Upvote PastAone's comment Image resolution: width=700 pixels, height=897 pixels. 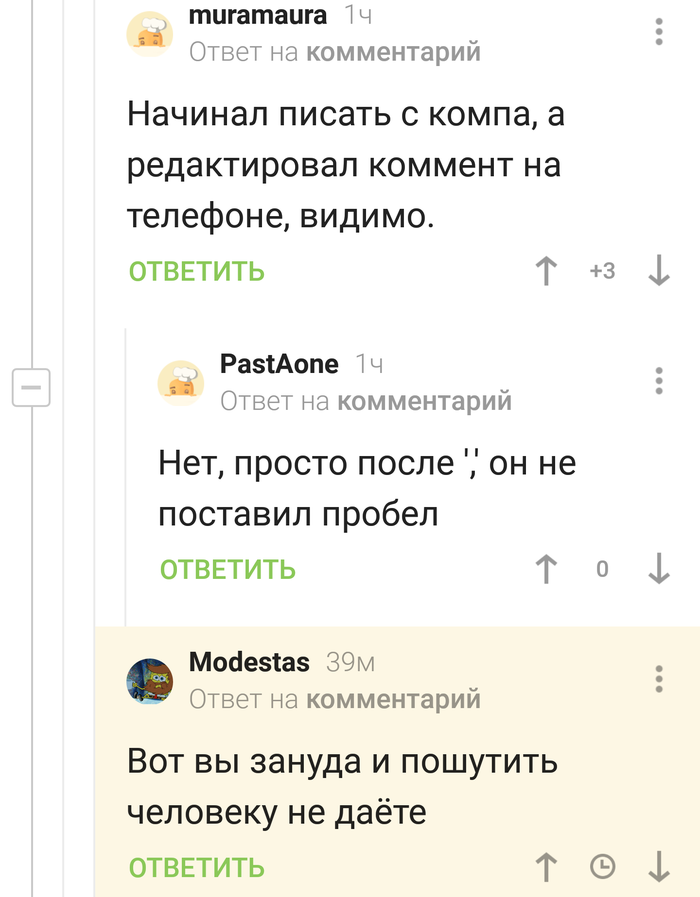(x=546, y=569)
